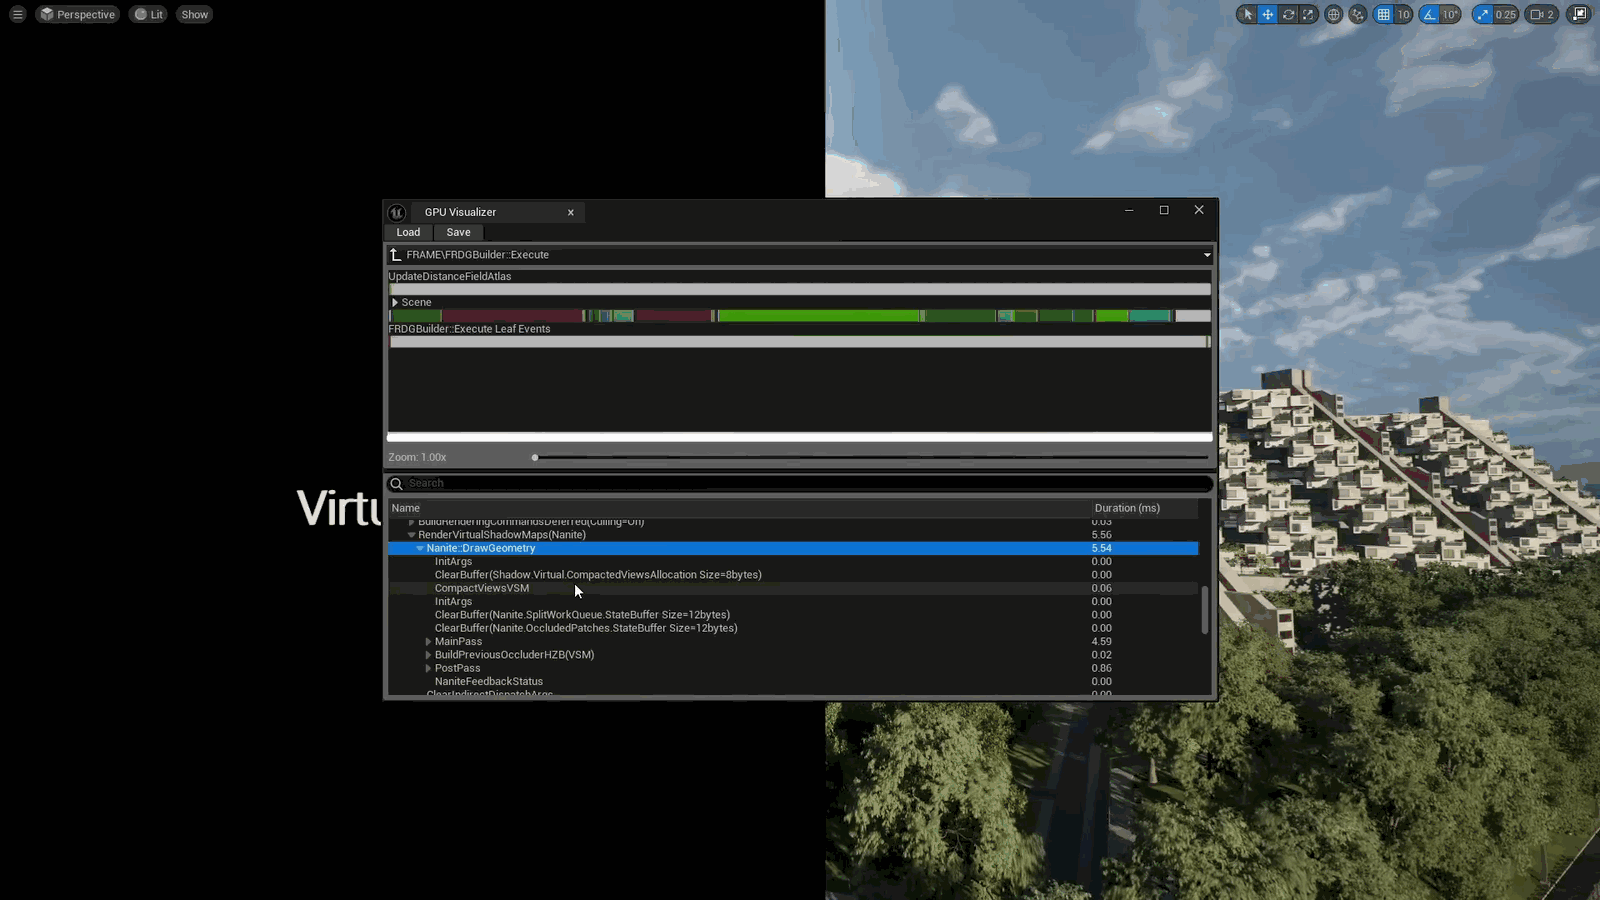This screenshot has height=900, width=1600.
Task: Close the GPU Visualizer tab
Action: (x=571, y=212)
